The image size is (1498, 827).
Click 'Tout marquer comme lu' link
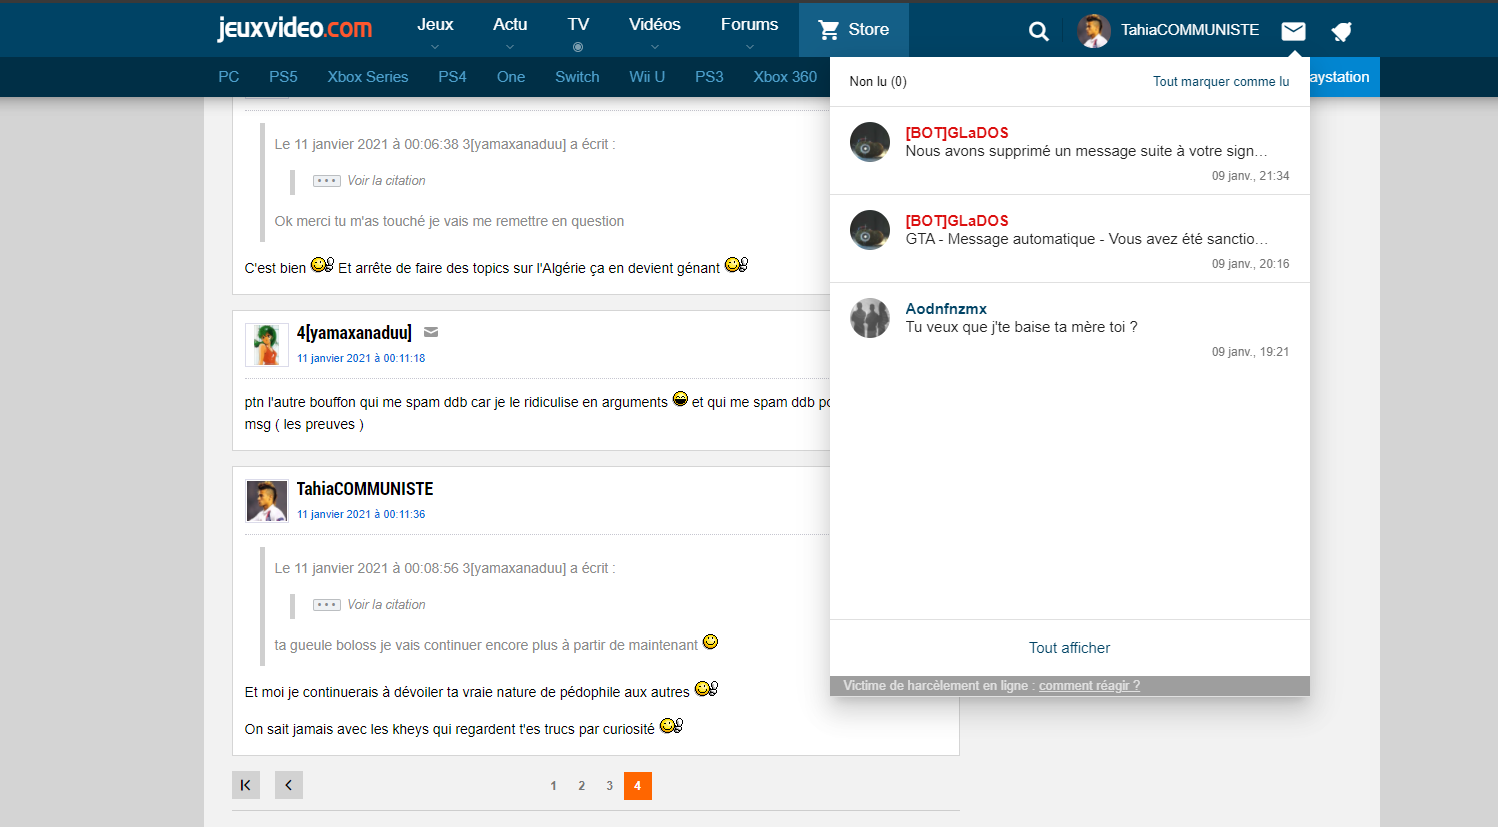pyautogui.click(x=1221, y=82)
